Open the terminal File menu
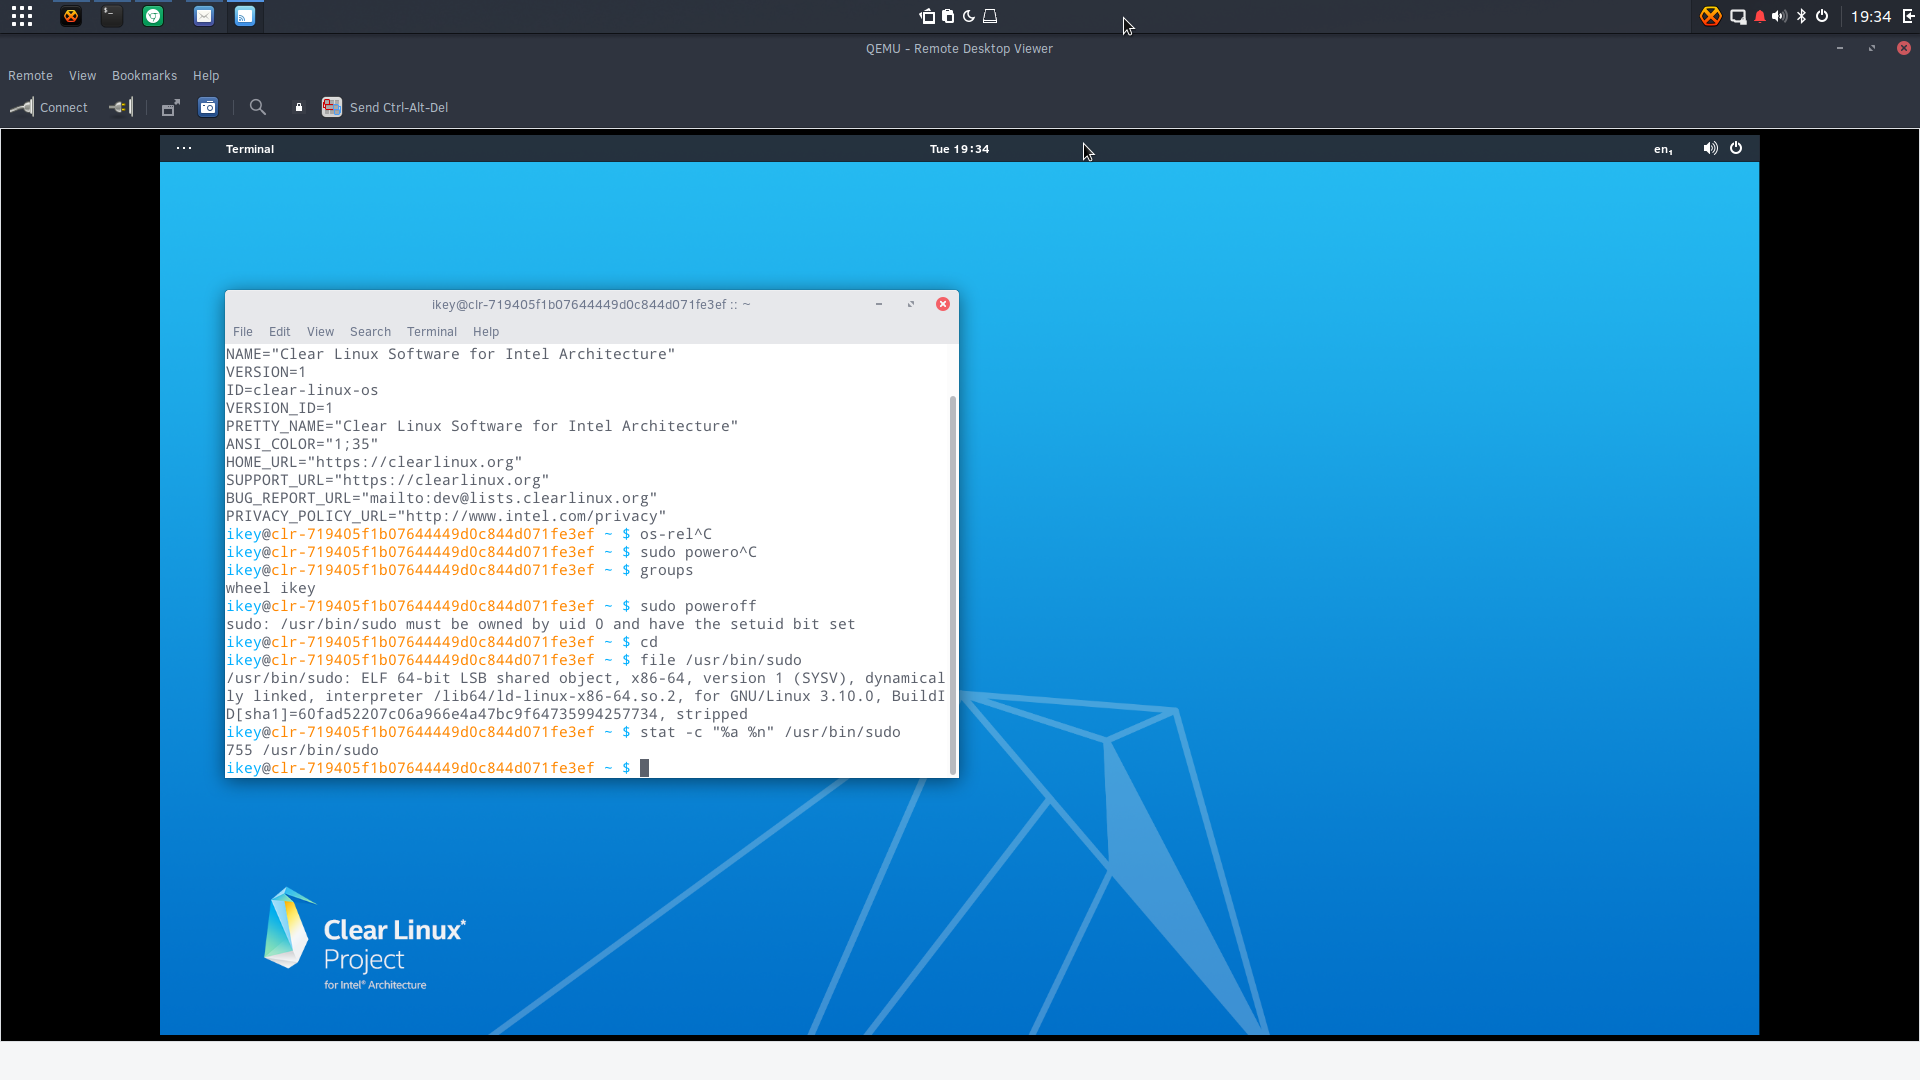The image size is (1920, 1080). click(x=243, y=332)
